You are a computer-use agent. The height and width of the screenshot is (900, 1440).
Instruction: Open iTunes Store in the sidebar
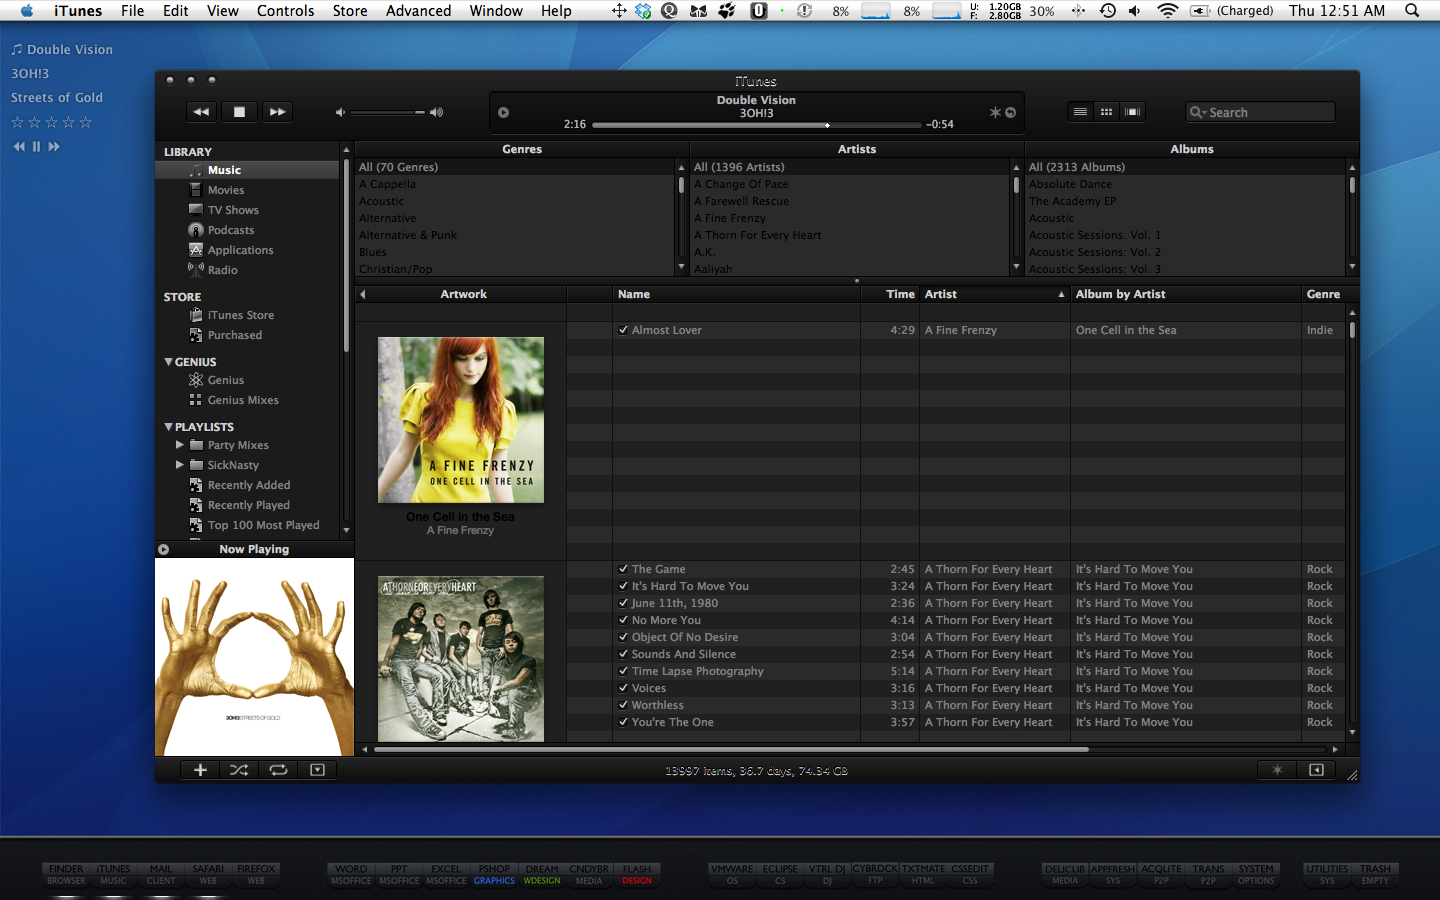(x=240, y=315)
